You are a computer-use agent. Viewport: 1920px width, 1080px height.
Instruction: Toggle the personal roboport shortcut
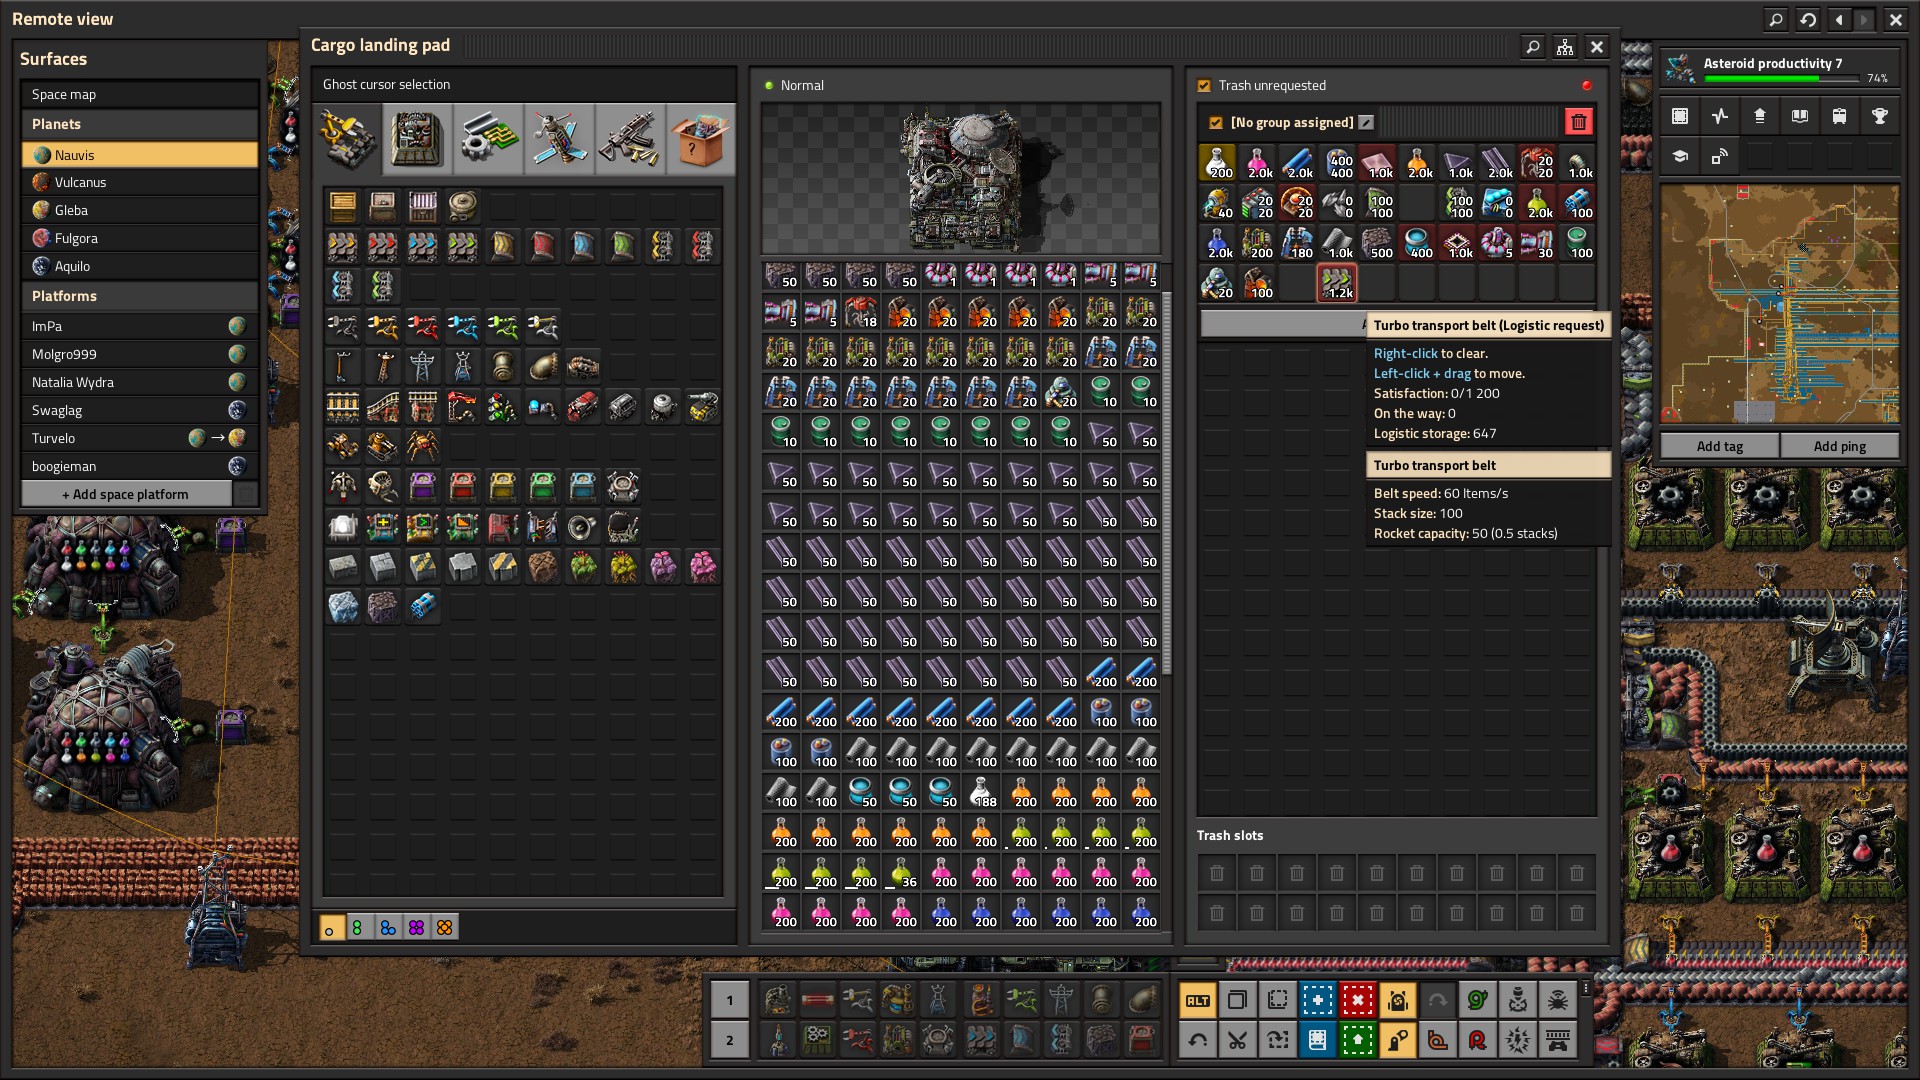point(1398,1000)
